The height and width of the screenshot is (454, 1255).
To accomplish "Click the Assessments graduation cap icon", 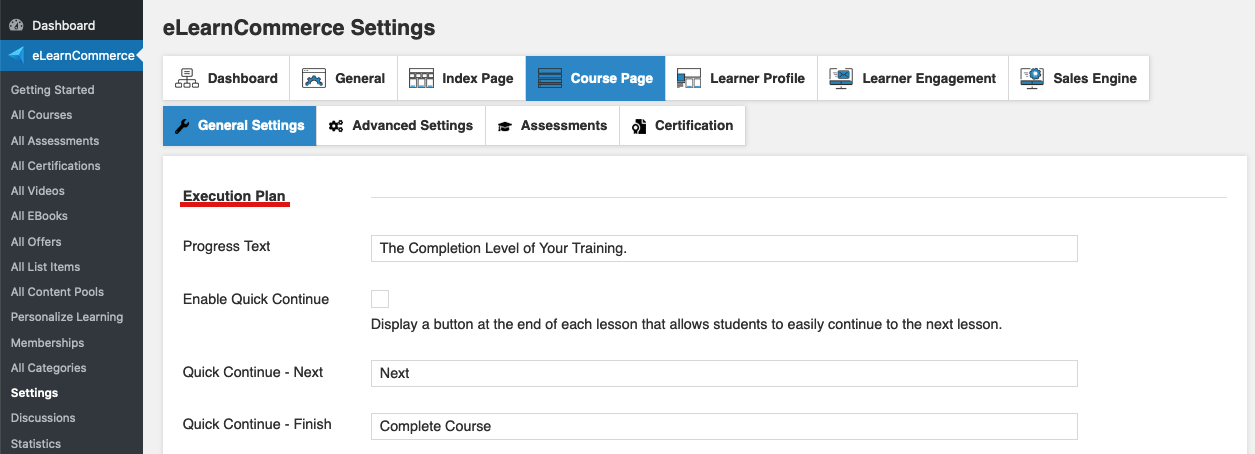I will coord(505,126).
